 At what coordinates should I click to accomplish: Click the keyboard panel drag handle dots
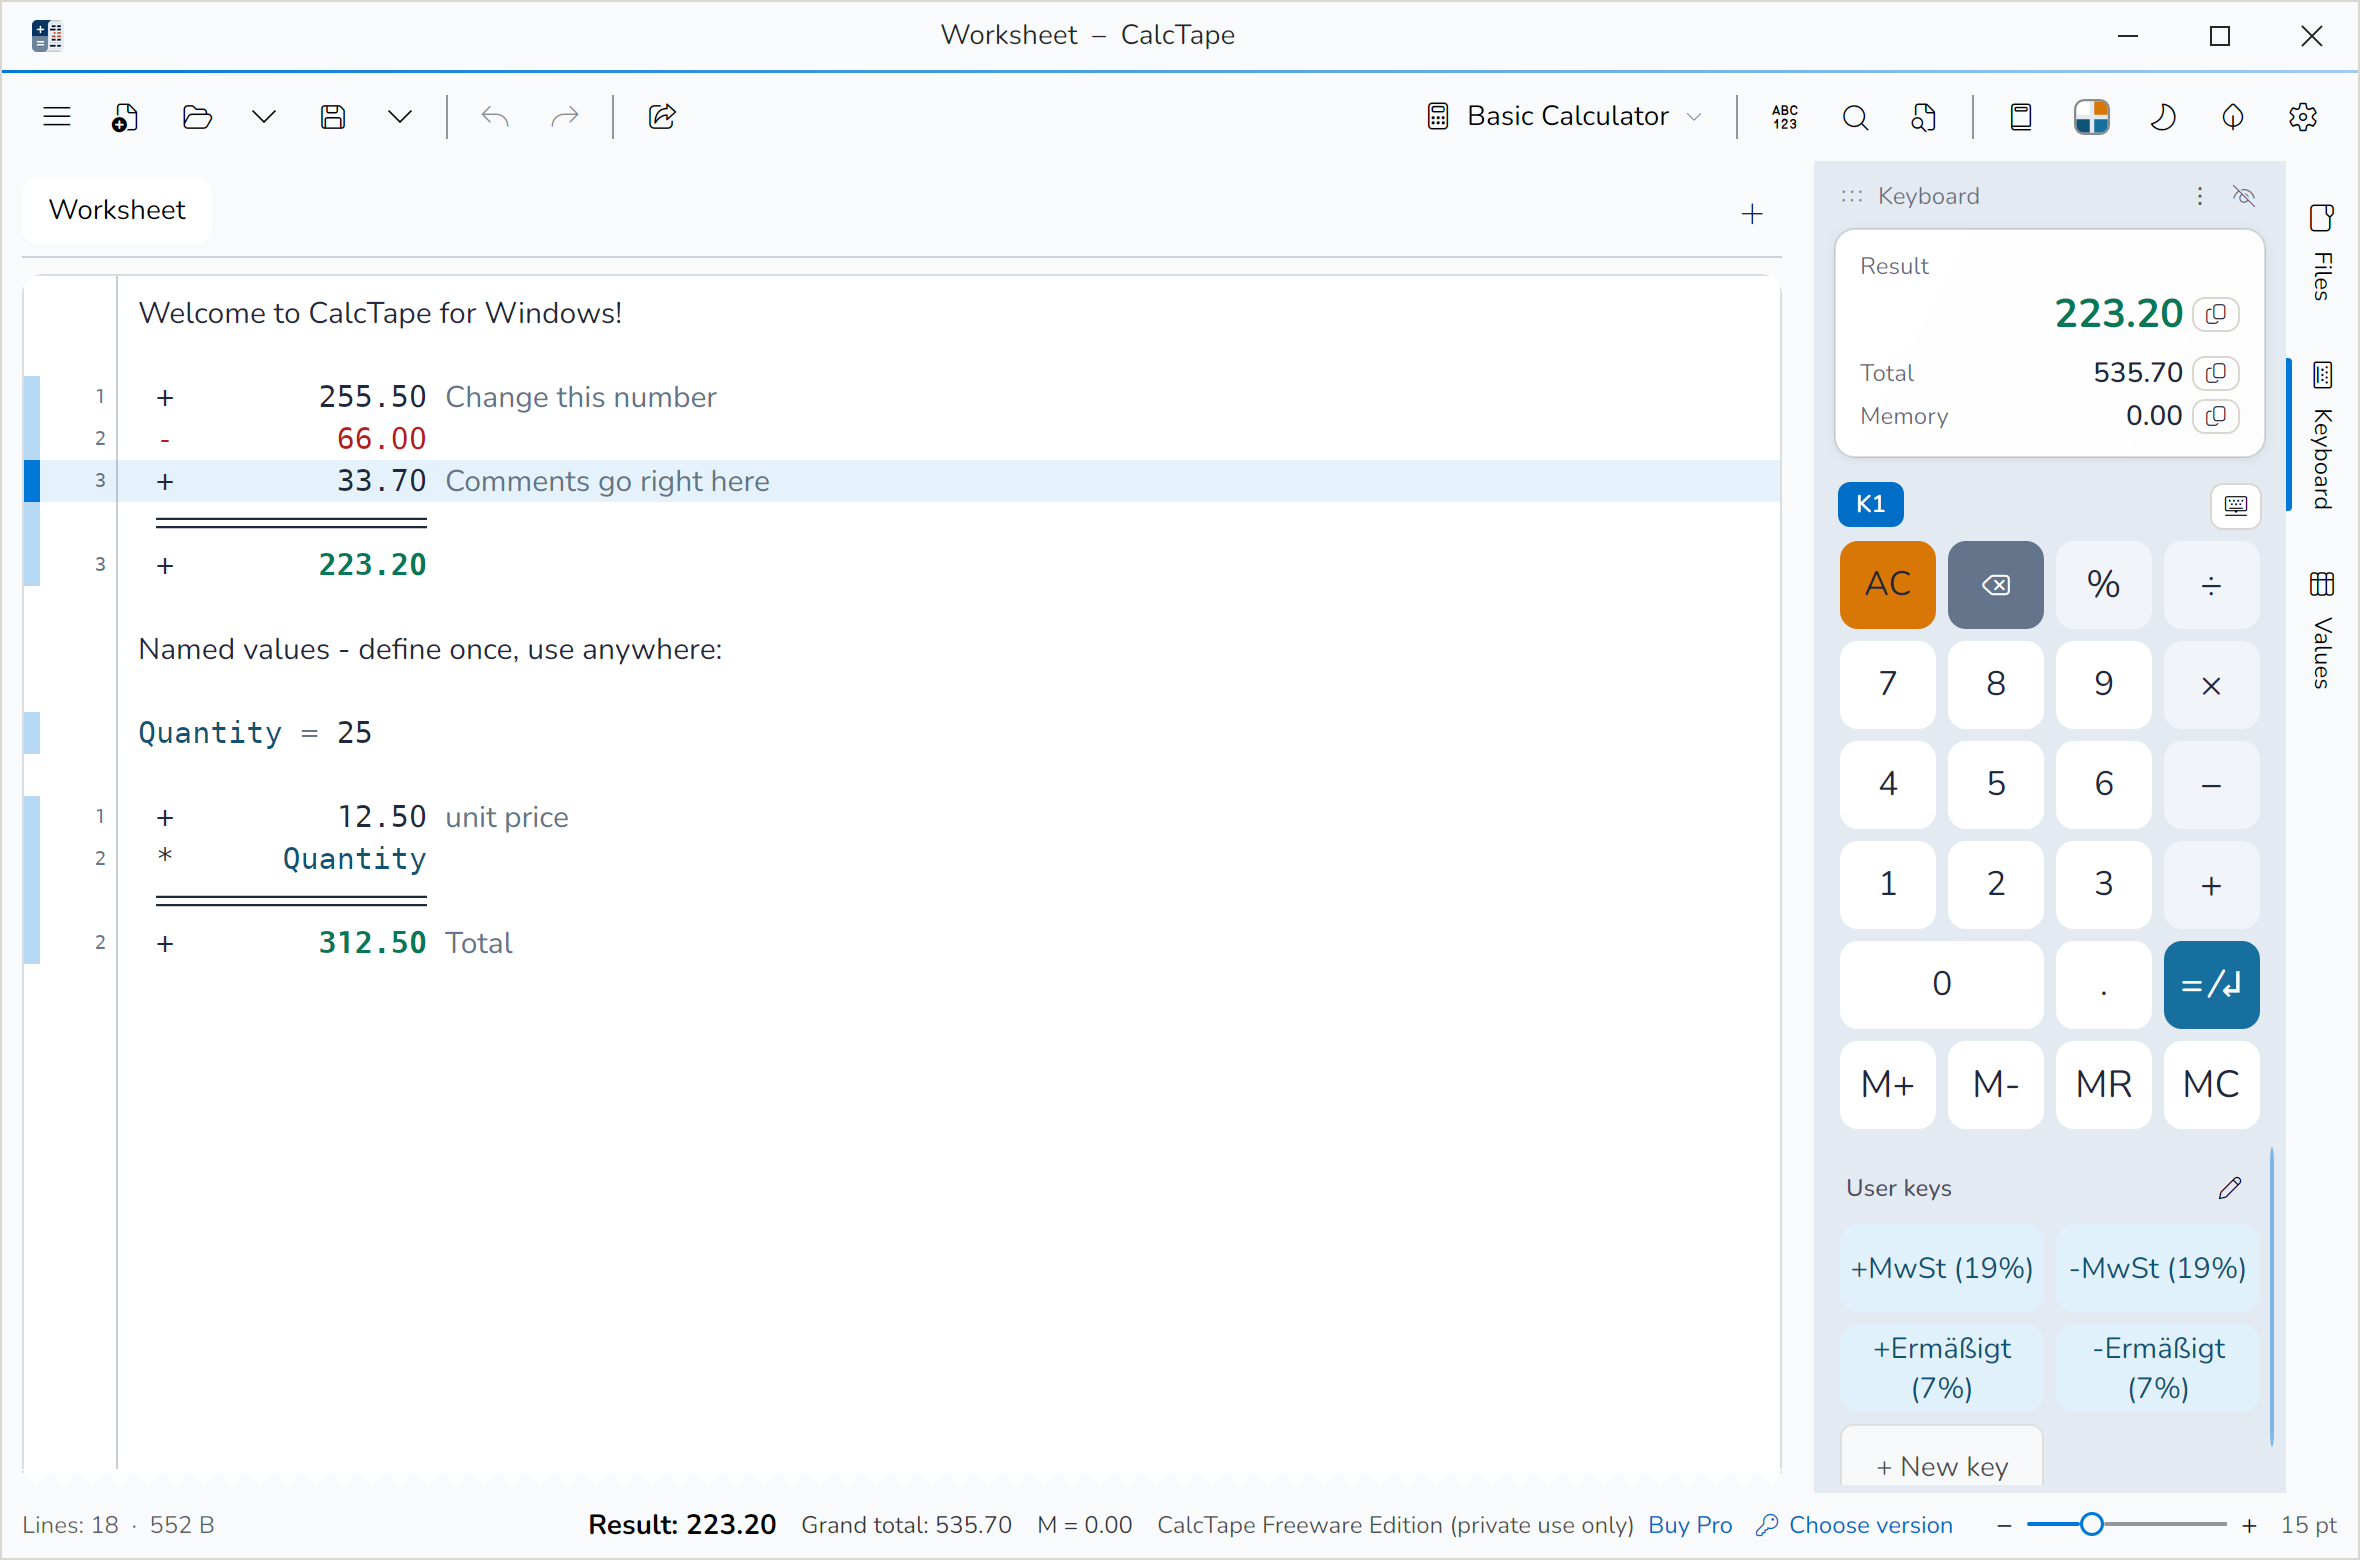coord(1852,196)
